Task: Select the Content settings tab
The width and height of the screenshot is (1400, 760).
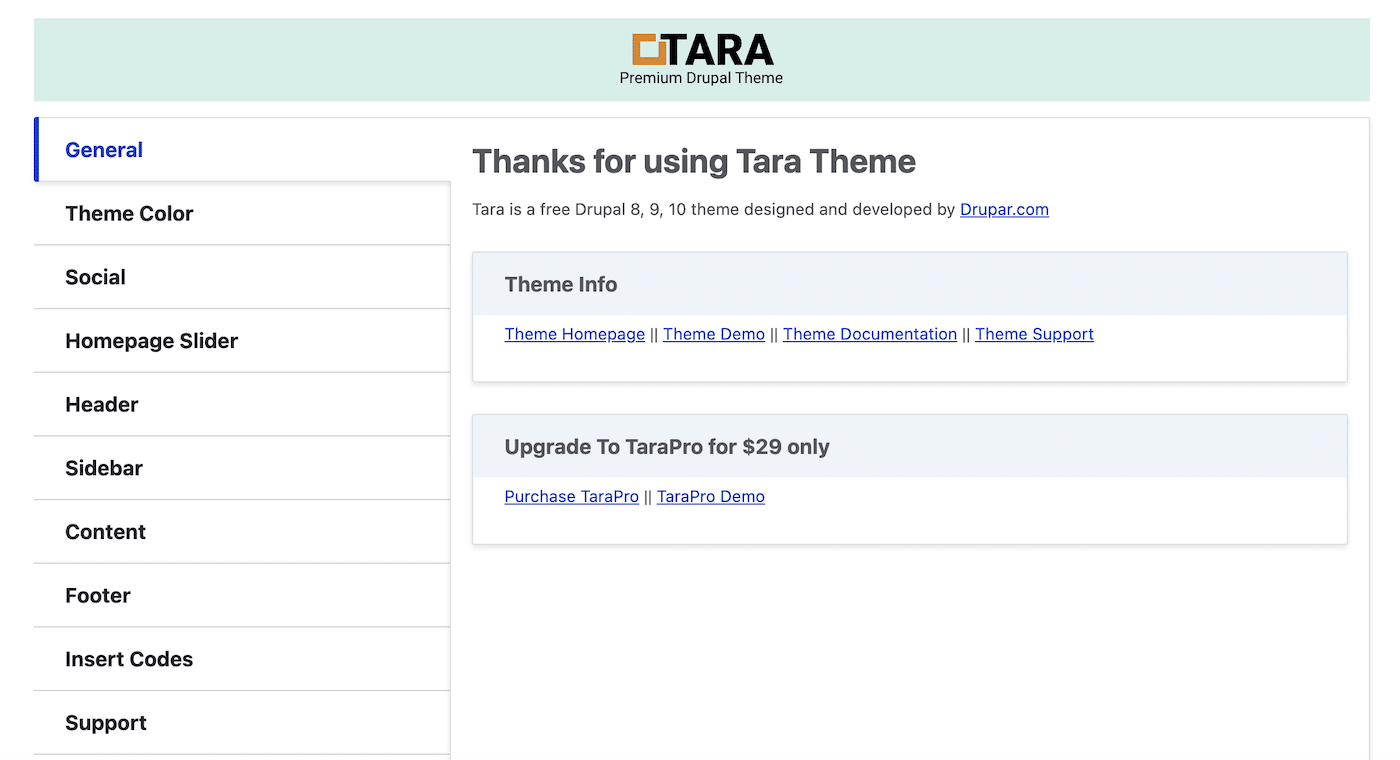Action: pos(105,531)
